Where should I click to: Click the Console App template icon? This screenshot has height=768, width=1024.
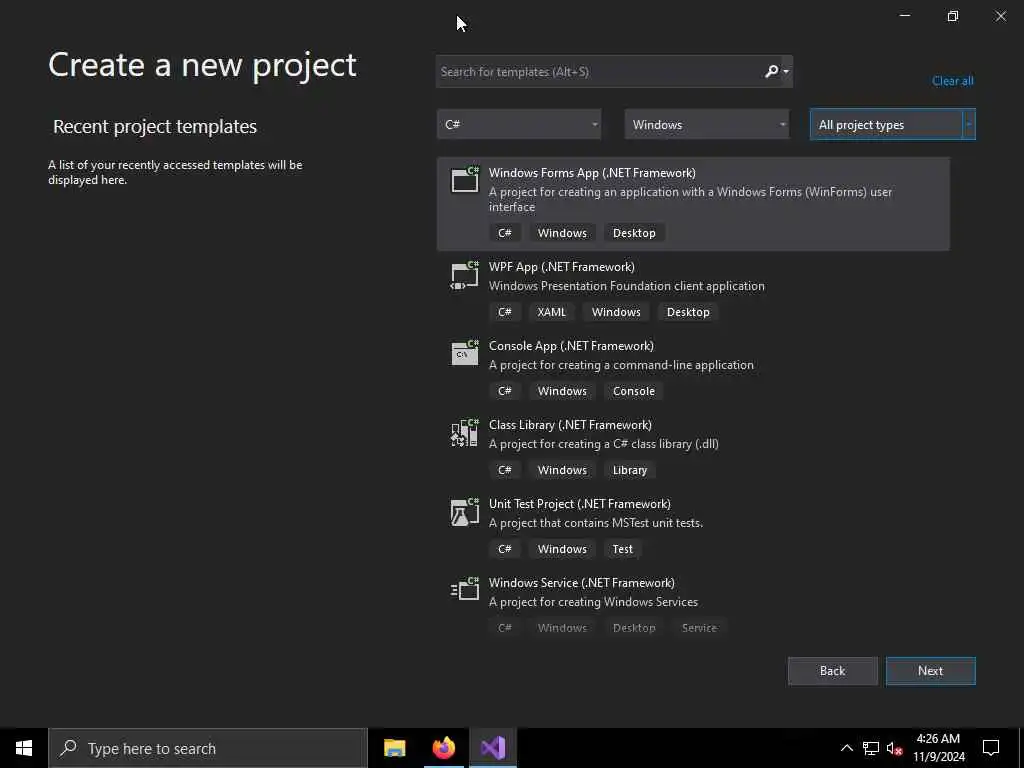[465, 353]
